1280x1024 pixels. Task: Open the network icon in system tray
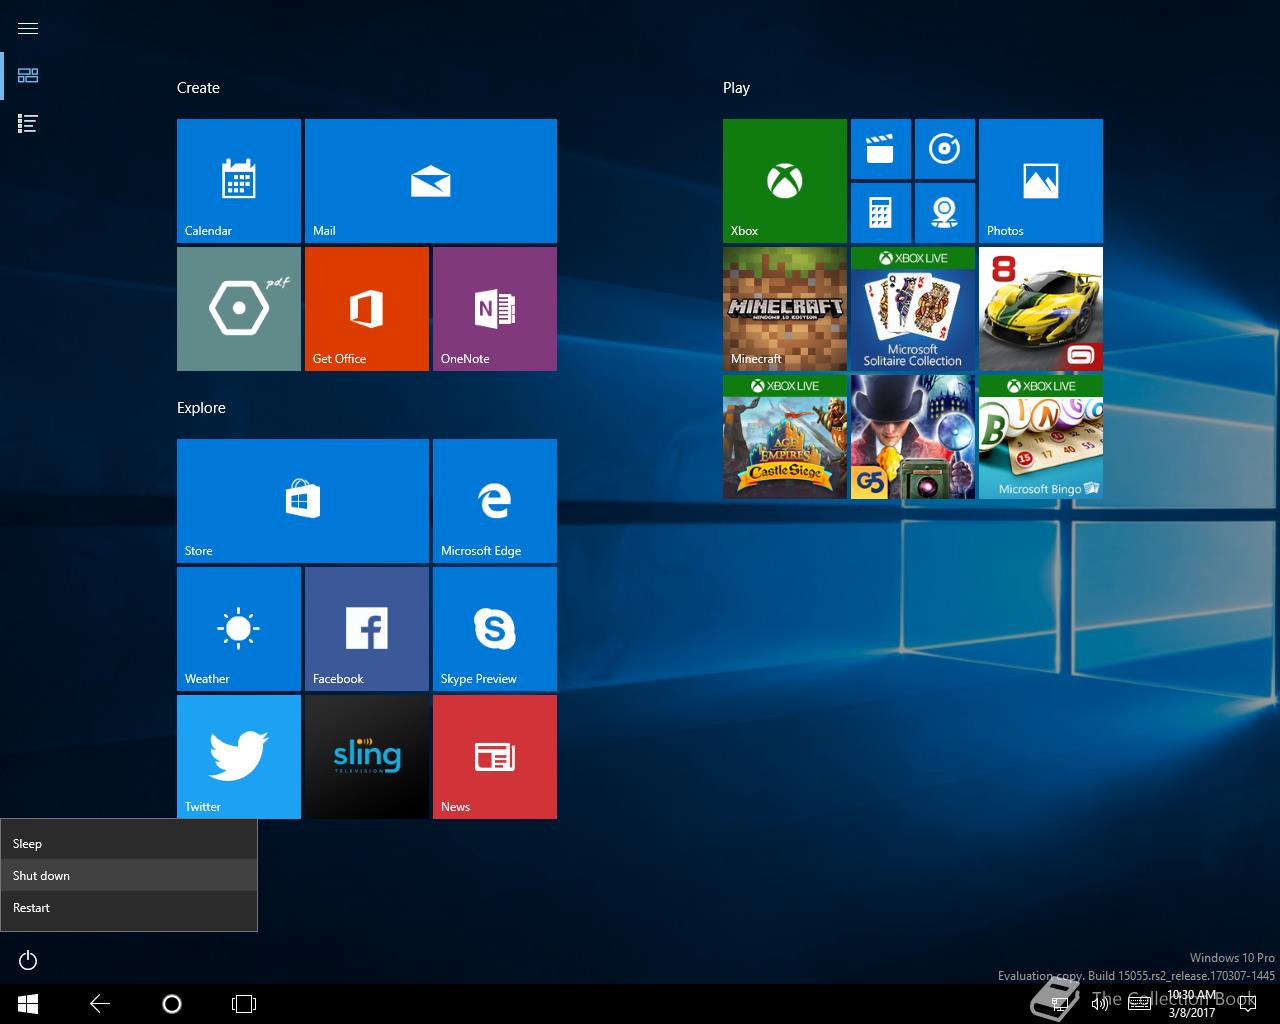click(x=1061, y=1004)
